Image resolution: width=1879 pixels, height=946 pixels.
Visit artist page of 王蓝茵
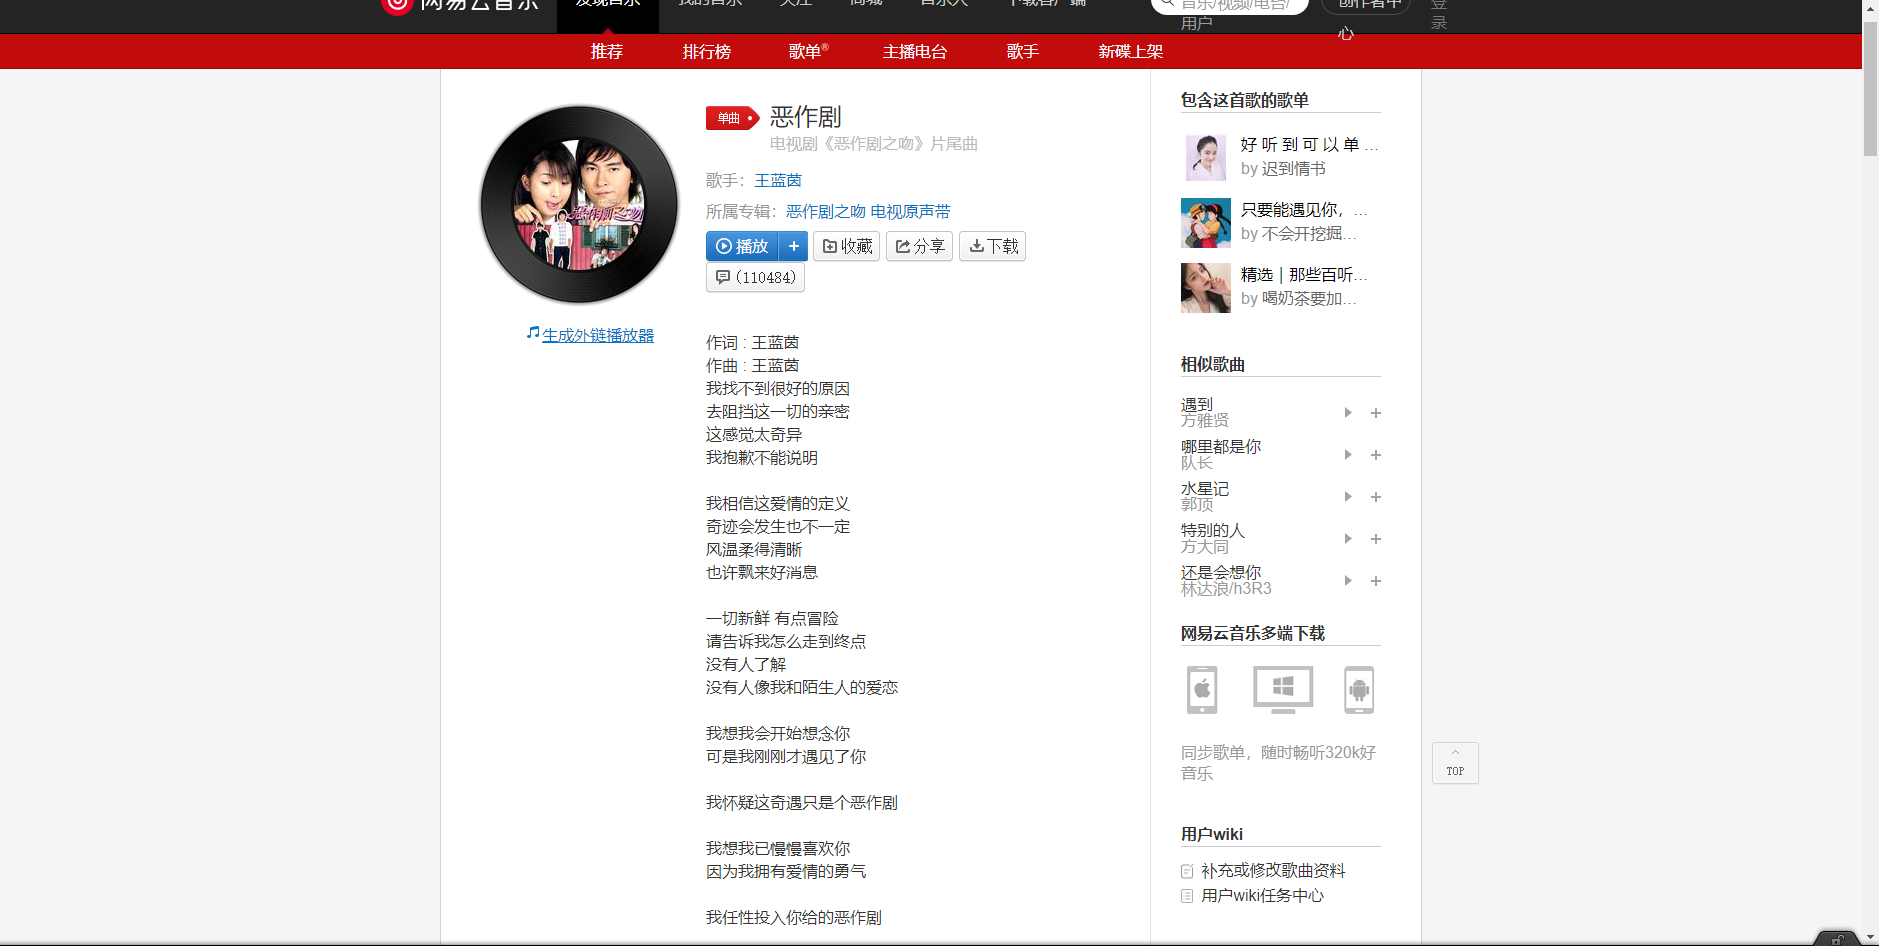tap(779, 180)
